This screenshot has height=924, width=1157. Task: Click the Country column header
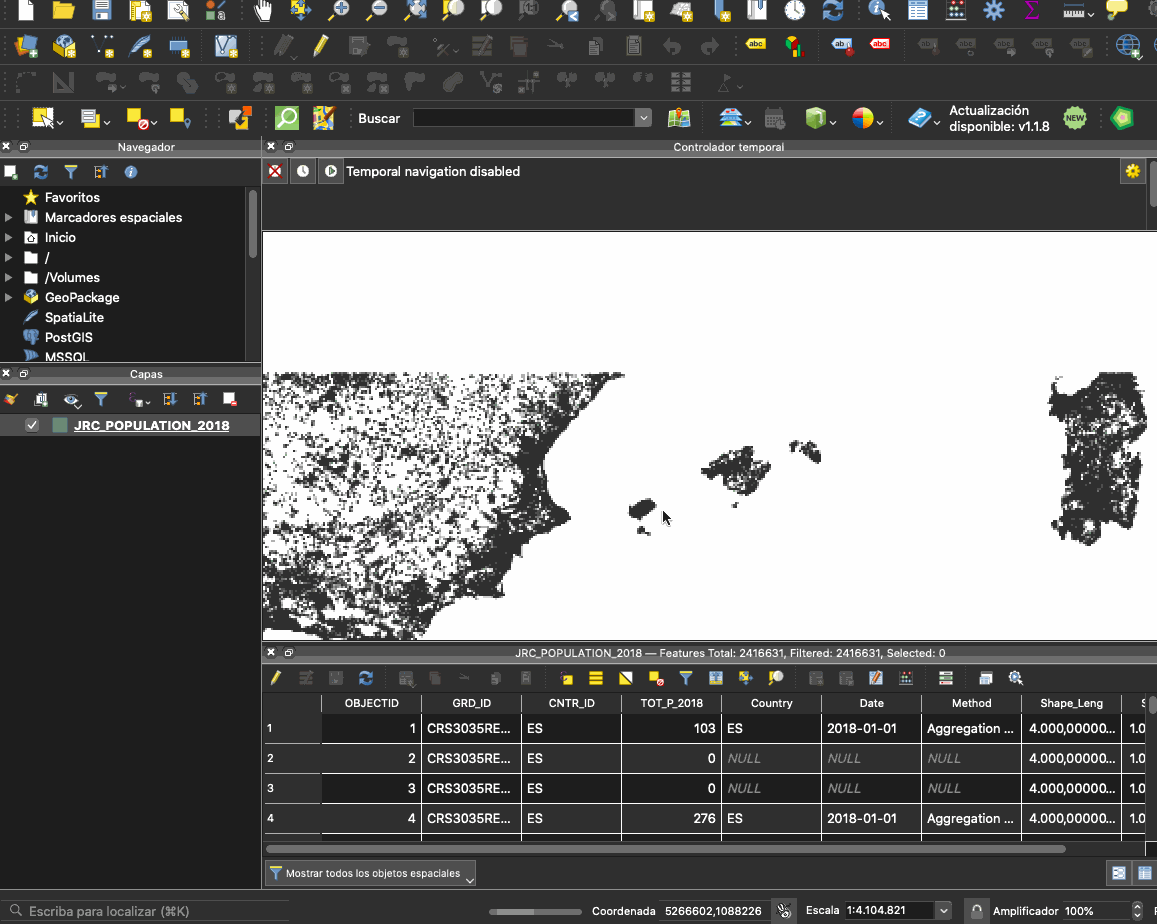tap(771, 703)
